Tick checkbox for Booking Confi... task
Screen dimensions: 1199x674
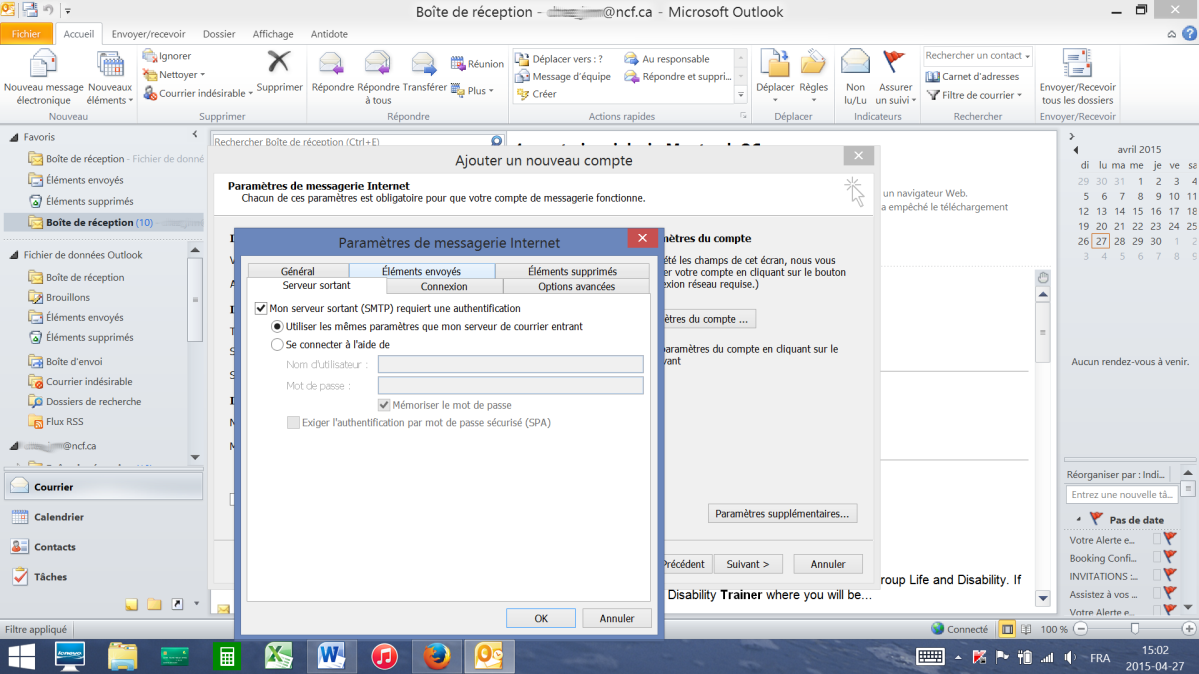pos(1156,558)
